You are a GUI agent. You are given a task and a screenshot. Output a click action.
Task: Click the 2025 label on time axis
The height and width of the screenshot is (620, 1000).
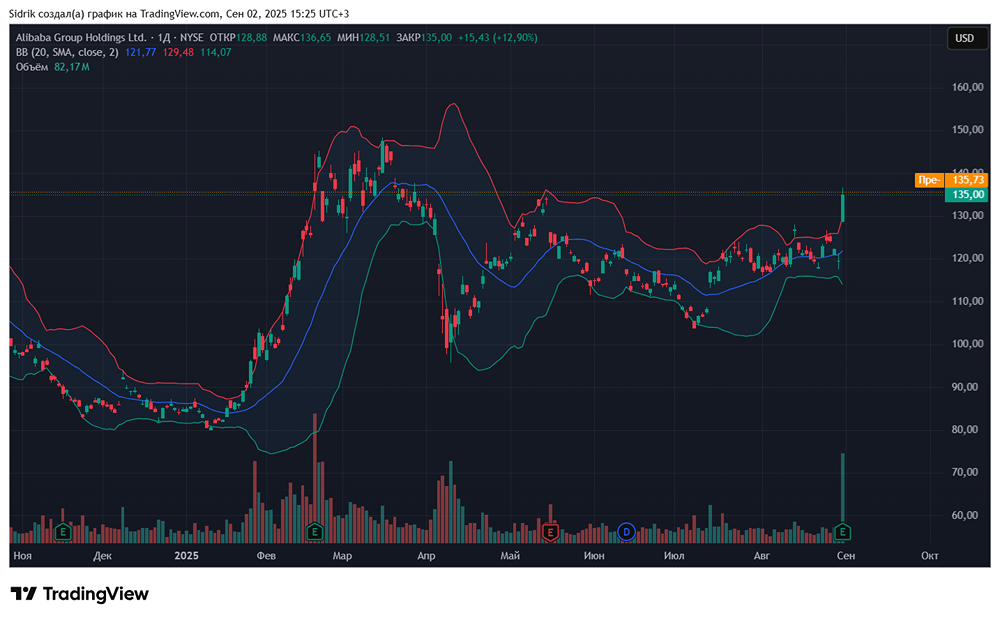click(x=188, y=553)
